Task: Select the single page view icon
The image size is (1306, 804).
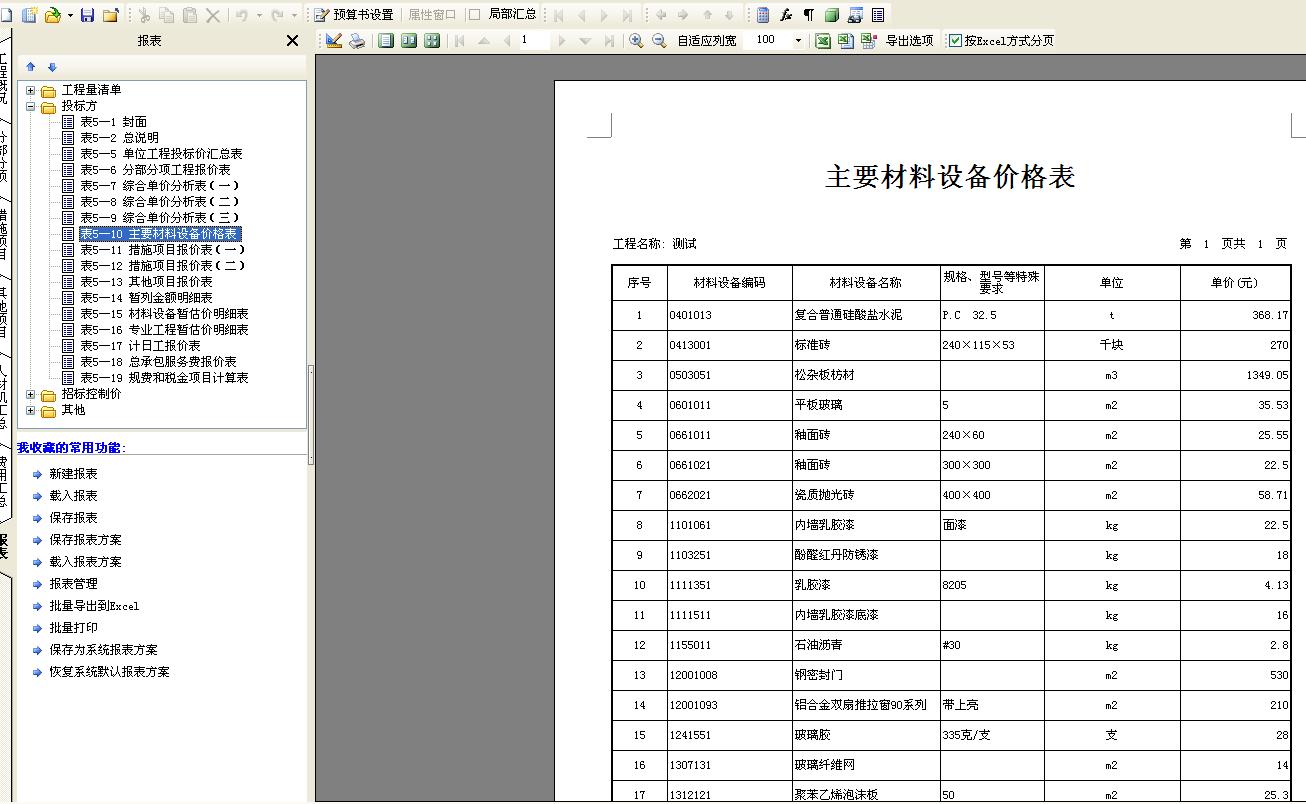Action: pyautogui.click(x=386, y=40)
